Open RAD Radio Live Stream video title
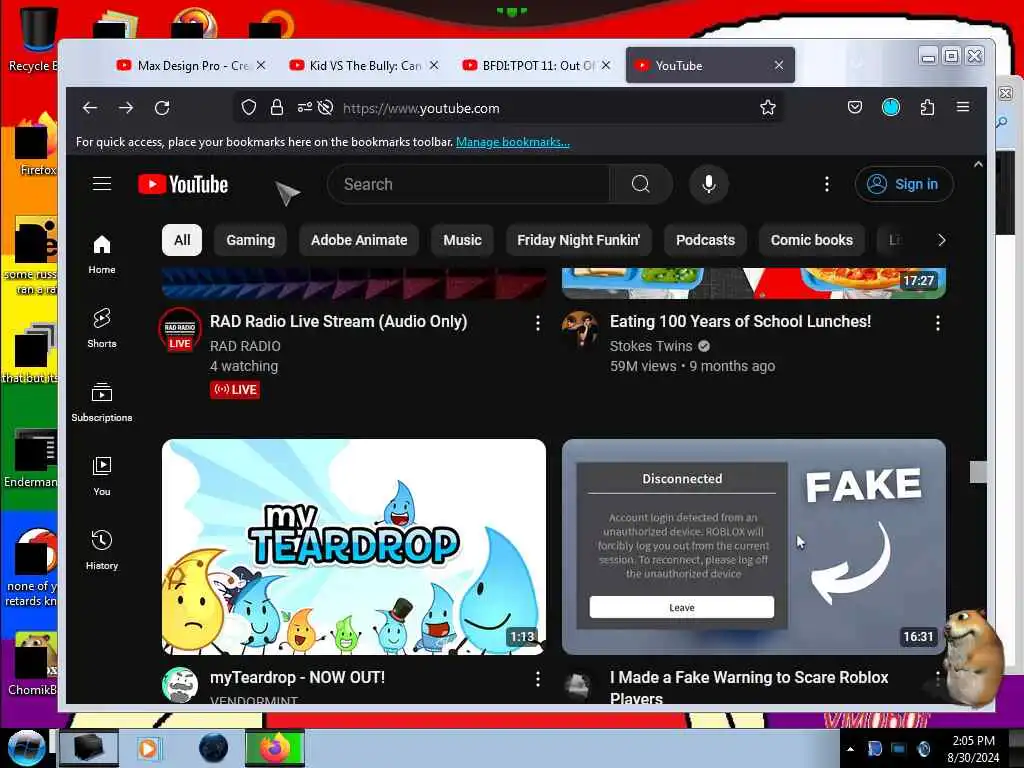The width and height of the screenshot is (1024, 768). [x=338, y=321]
